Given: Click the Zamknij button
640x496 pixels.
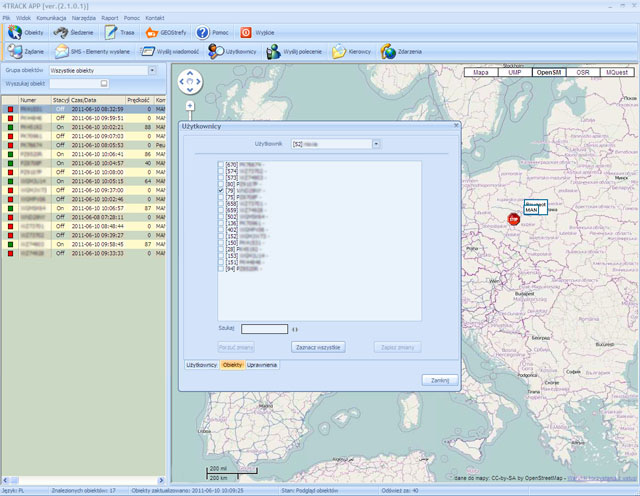Looking at the screenshot, I should tap(440, 380).
